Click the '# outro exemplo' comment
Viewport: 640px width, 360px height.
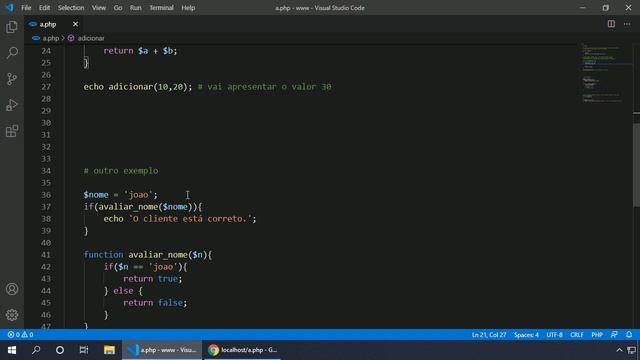coord(121,171)
